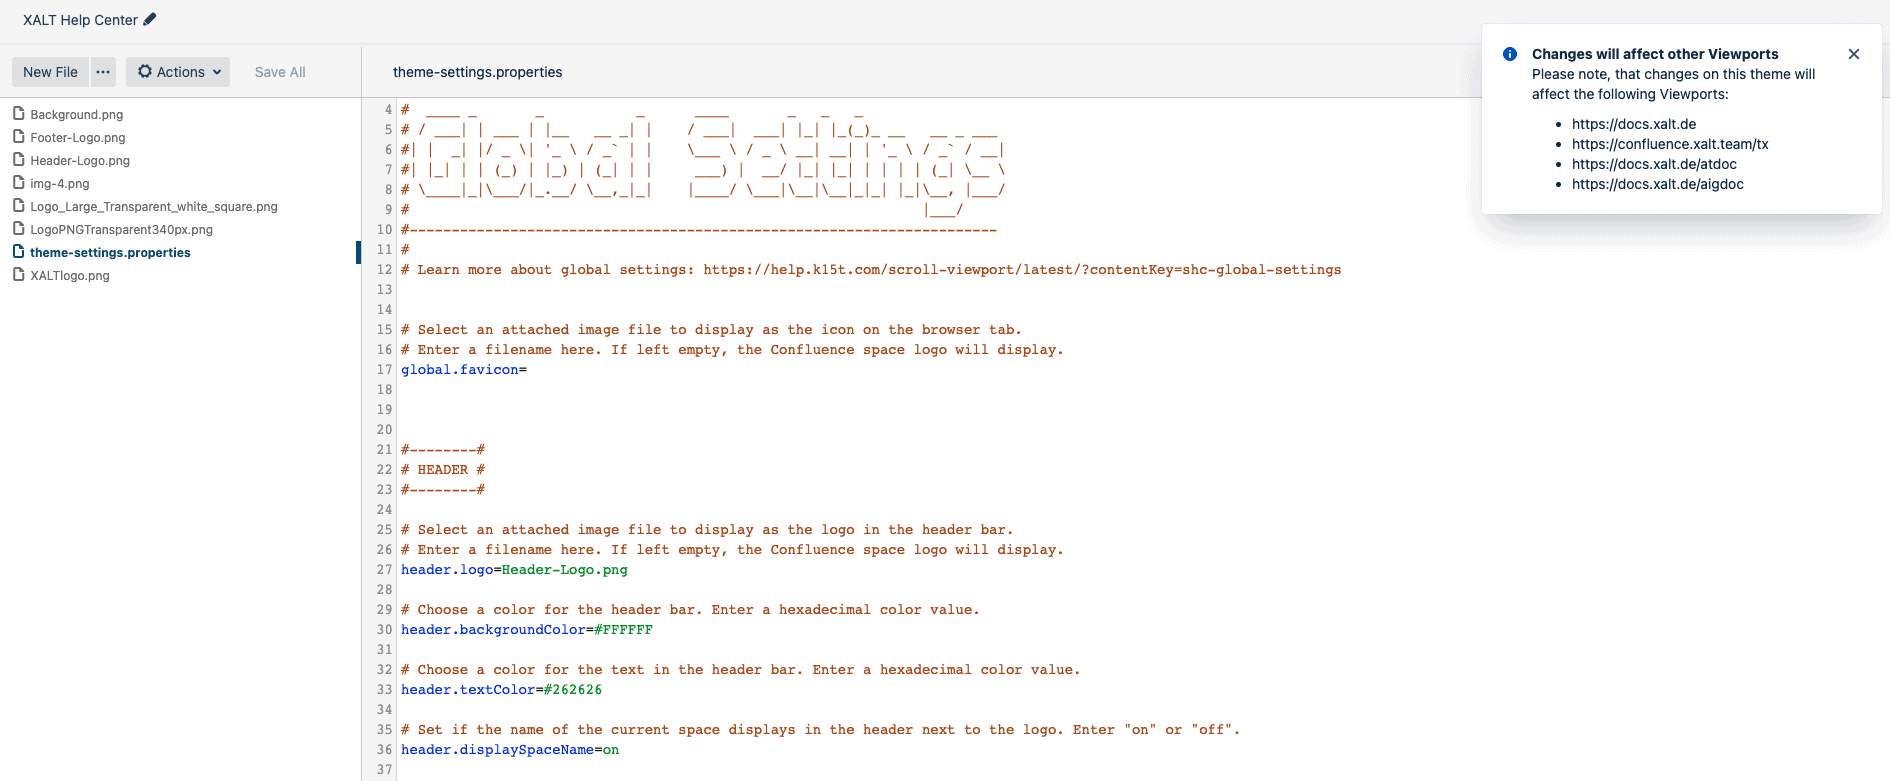Click the New File button

tap(50, 72)
